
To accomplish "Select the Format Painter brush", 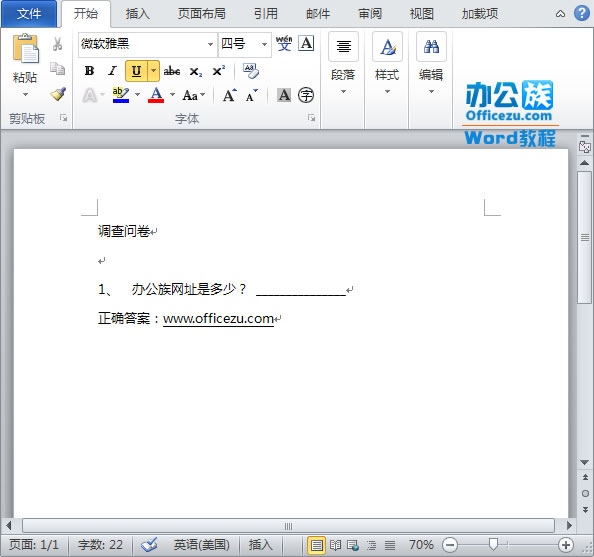I will pos(58,94).
